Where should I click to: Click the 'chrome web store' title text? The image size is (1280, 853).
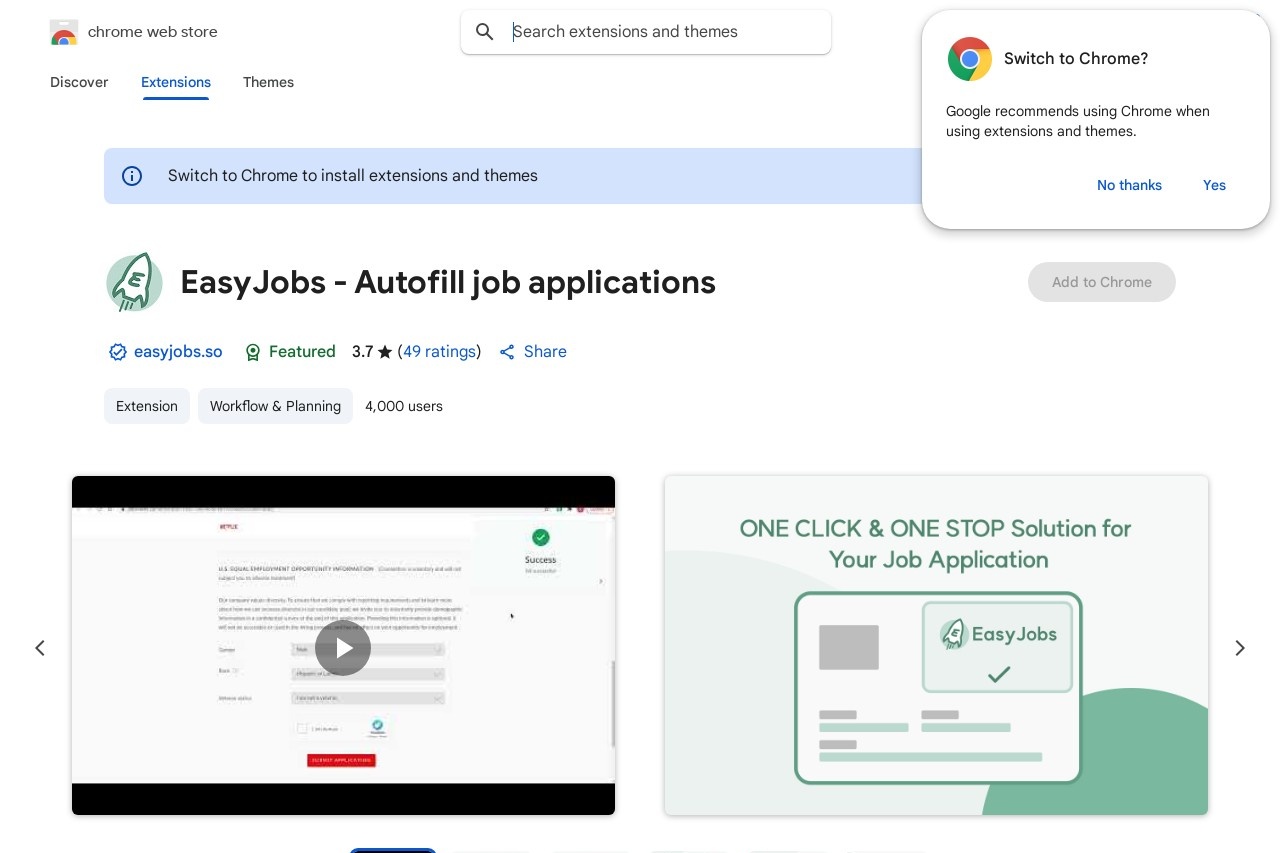click(x=153, y=32)
